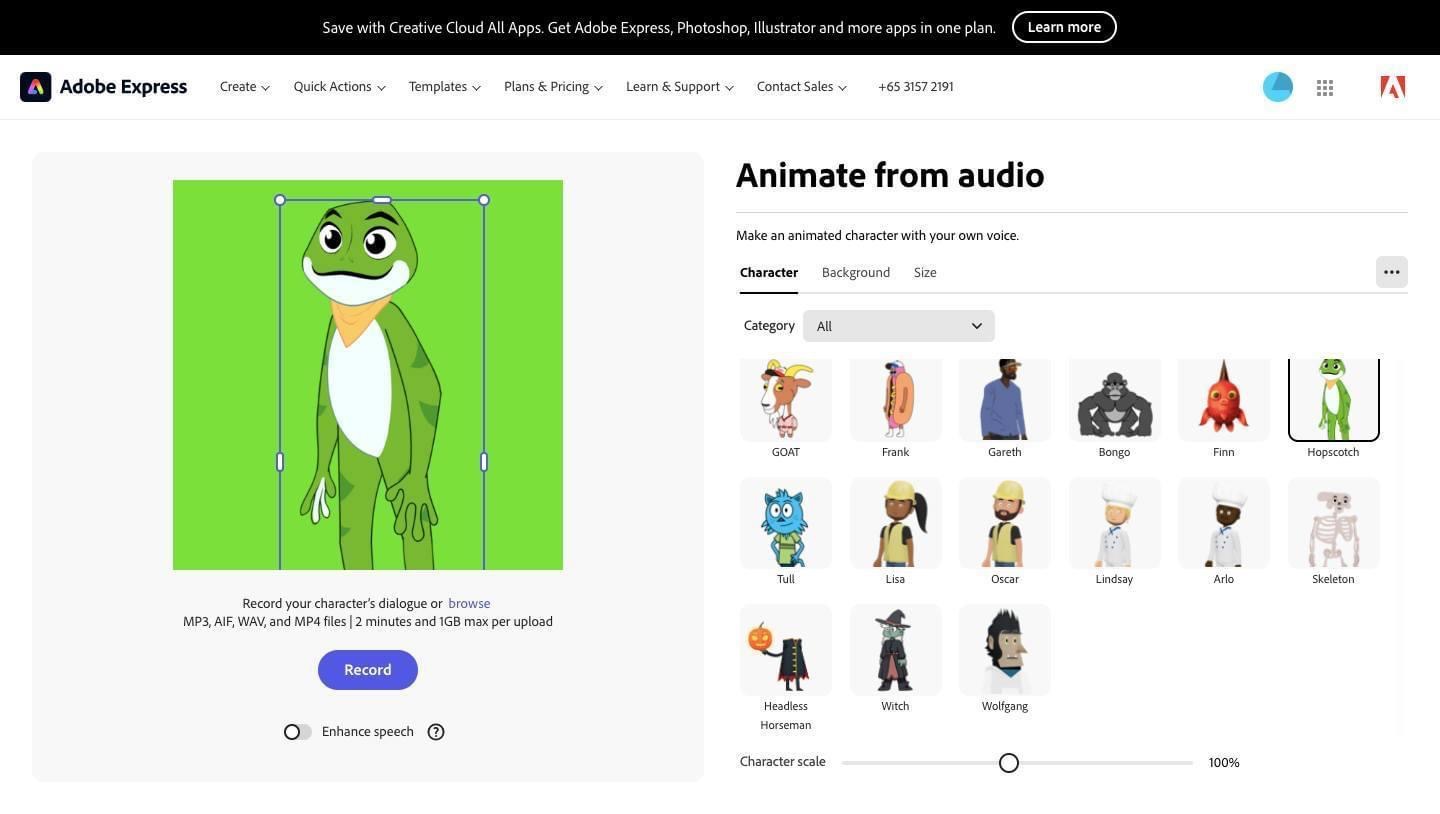Open the apps grid launcher icon
Image resolution: width=1440 pixels, height=814 pixels.
[x=1325, y=88]
